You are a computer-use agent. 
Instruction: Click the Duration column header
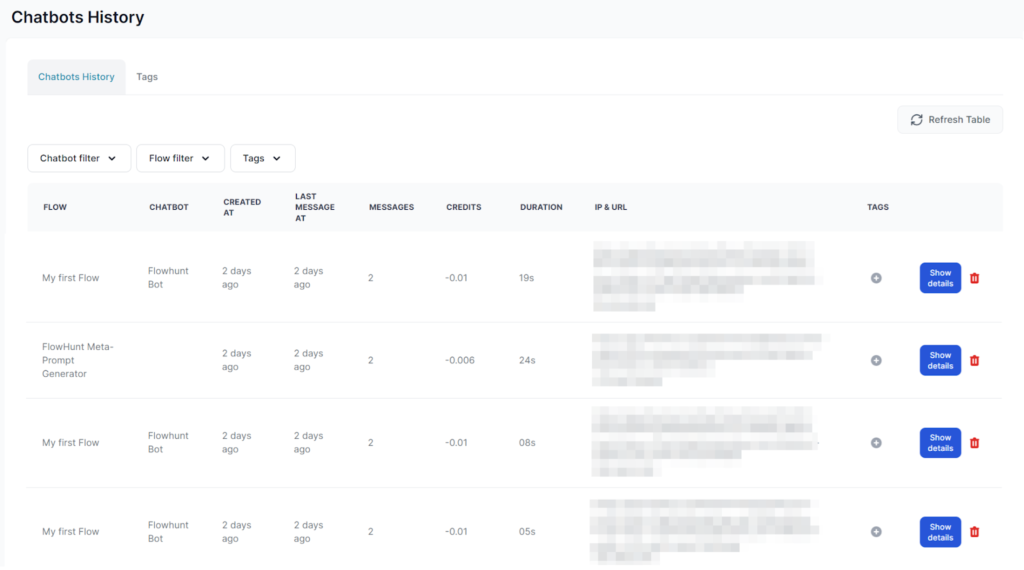click(x=541, y=207)
